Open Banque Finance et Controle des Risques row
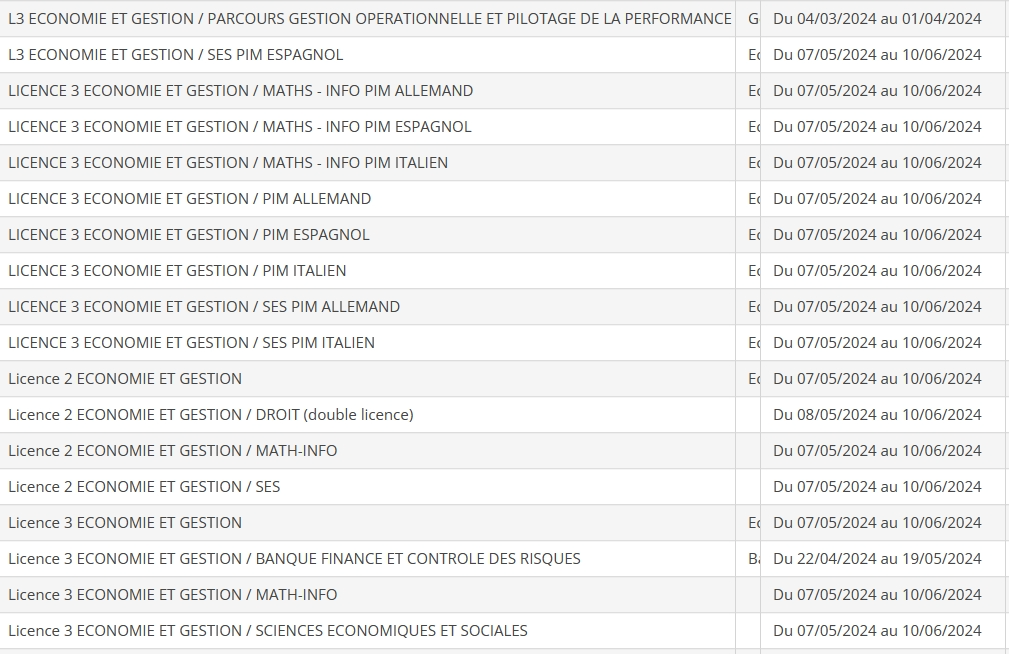The image size is (1009, 654). tap(502, 559)
